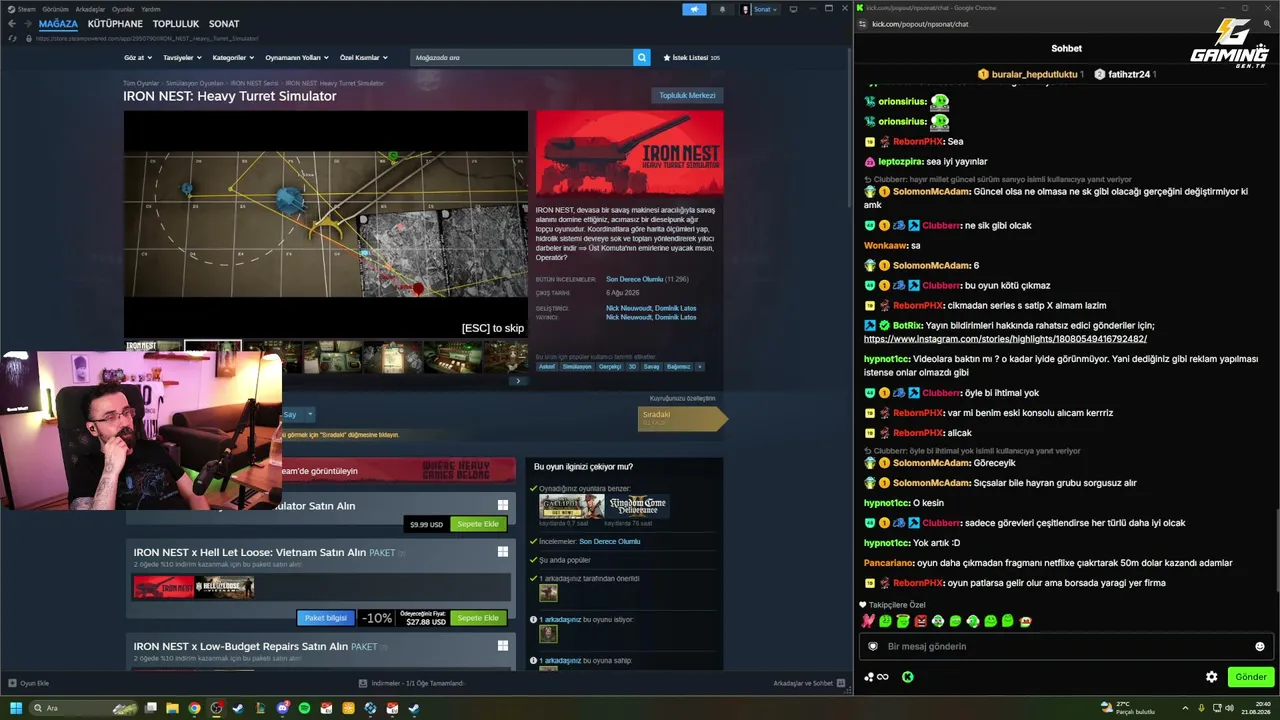The height and width of the screenshot is (720, 1280).
Task: Click the taskbar volume speaker icon
Action: pyautogui.click(x=1230, y=708)
